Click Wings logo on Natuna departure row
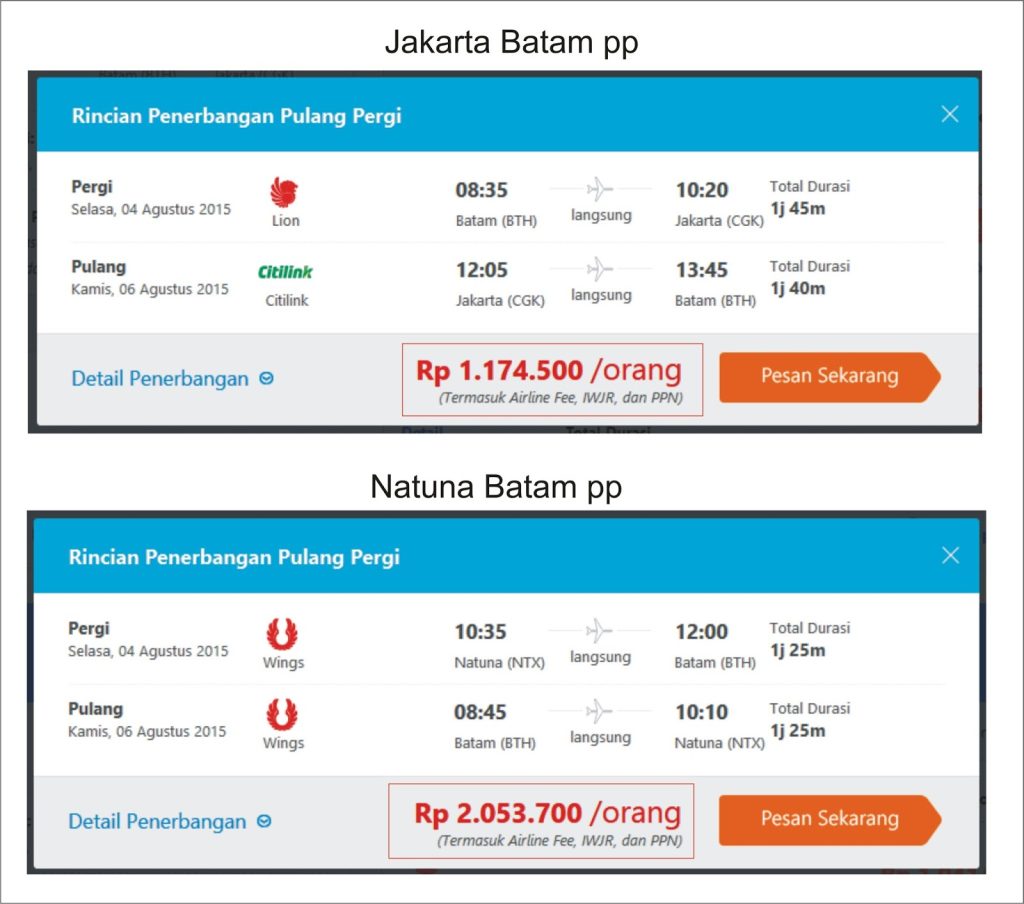This screenshot has width=1024, height=904. coord(283,634)
